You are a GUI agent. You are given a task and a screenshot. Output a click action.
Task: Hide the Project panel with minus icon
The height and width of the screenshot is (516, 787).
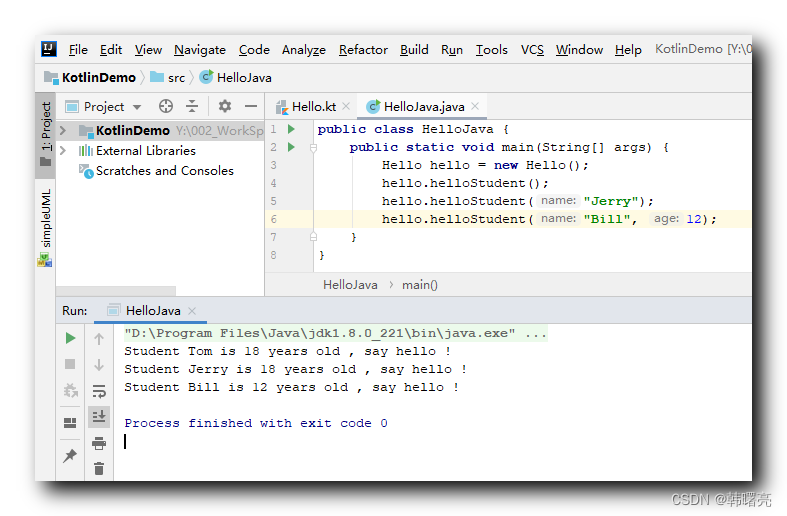tap(251, 106)
